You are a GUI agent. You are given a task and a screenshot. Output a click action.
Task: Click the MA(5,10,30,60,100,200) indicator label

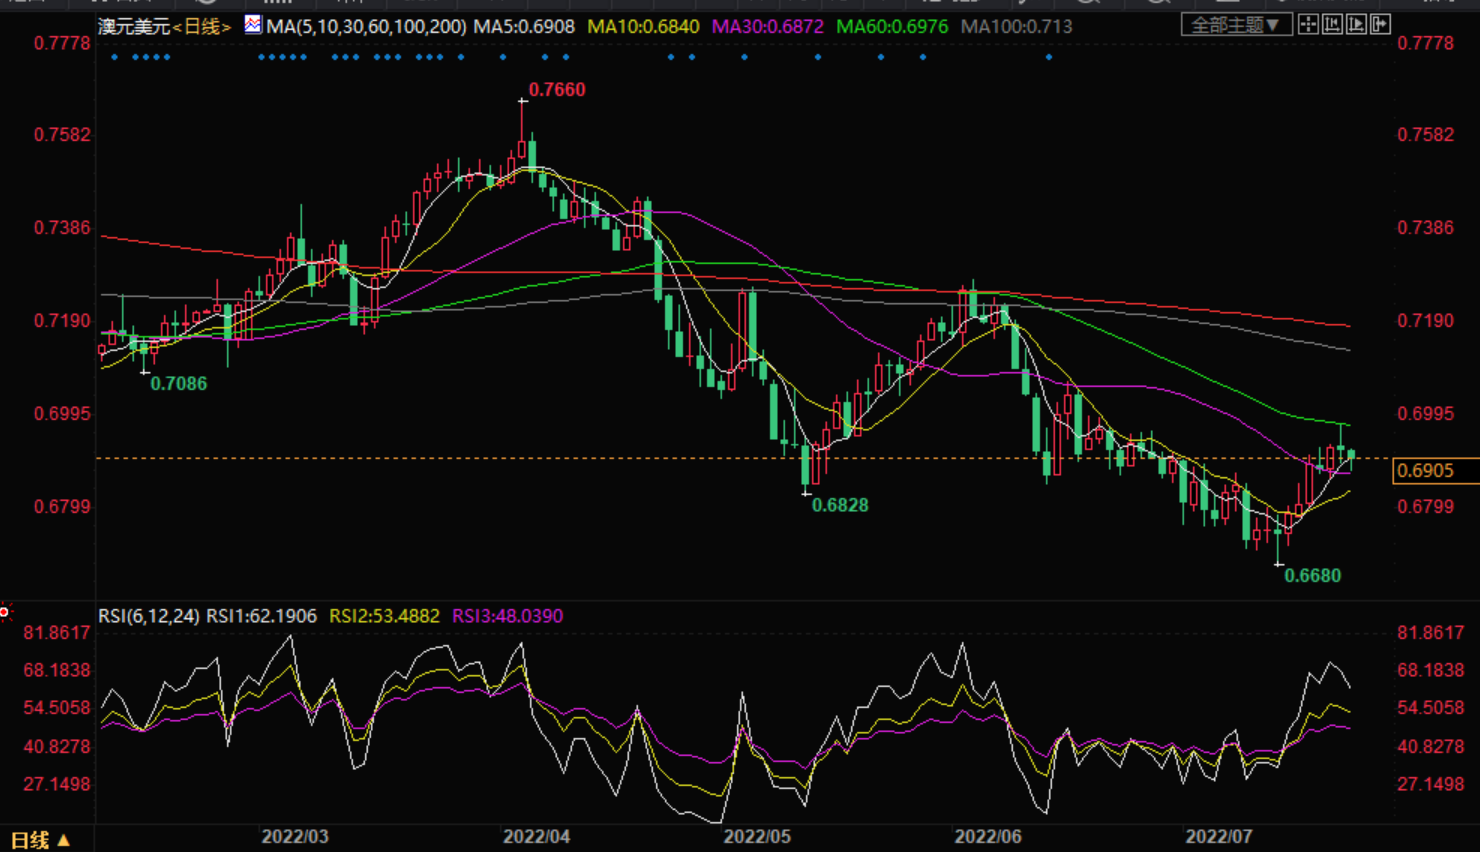click(366, 27)
